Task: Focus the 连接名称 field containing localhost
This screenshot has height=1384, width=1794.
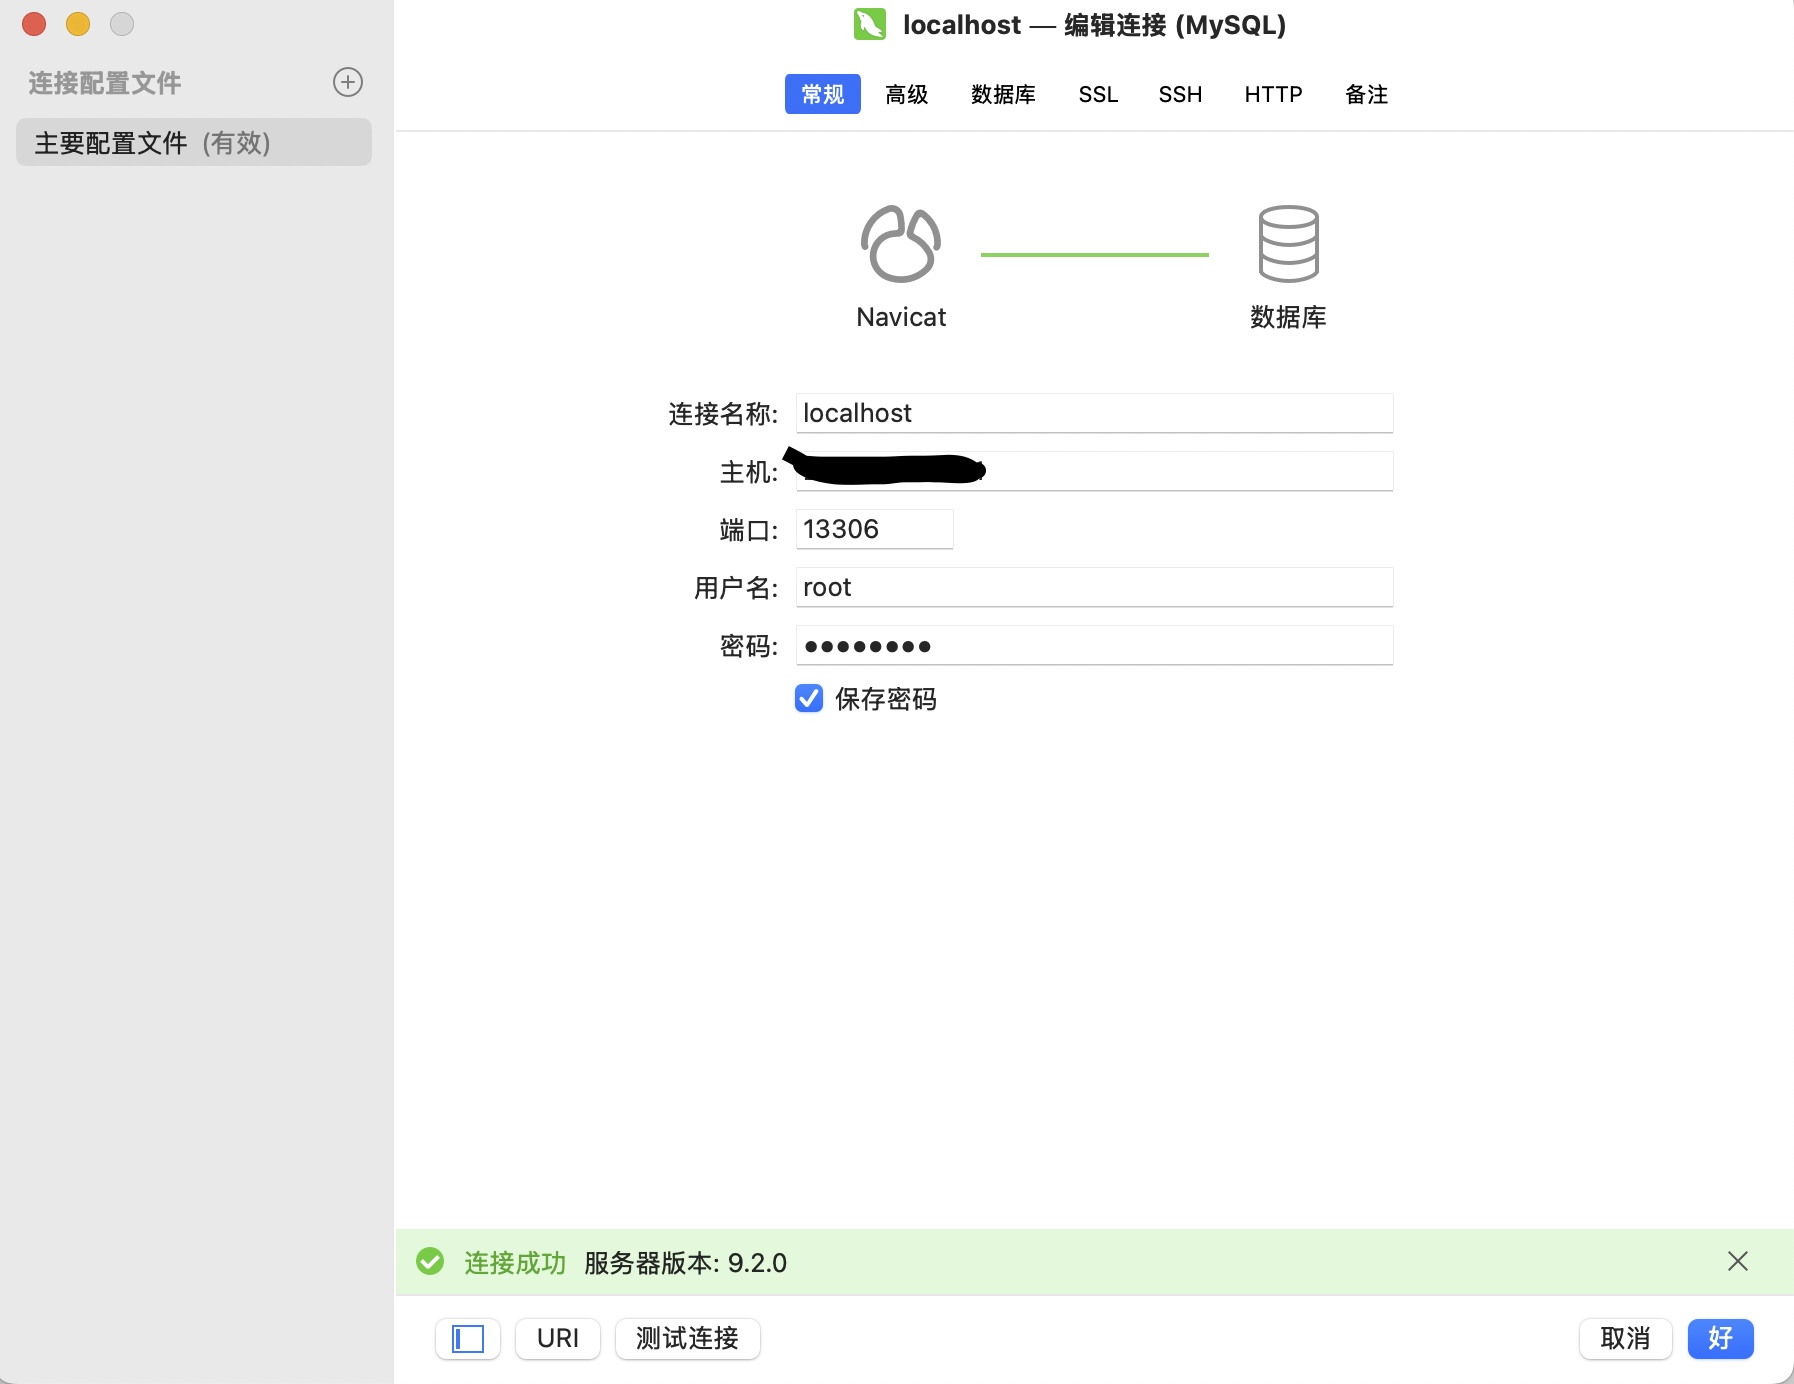Action: tap(1094, 413)
